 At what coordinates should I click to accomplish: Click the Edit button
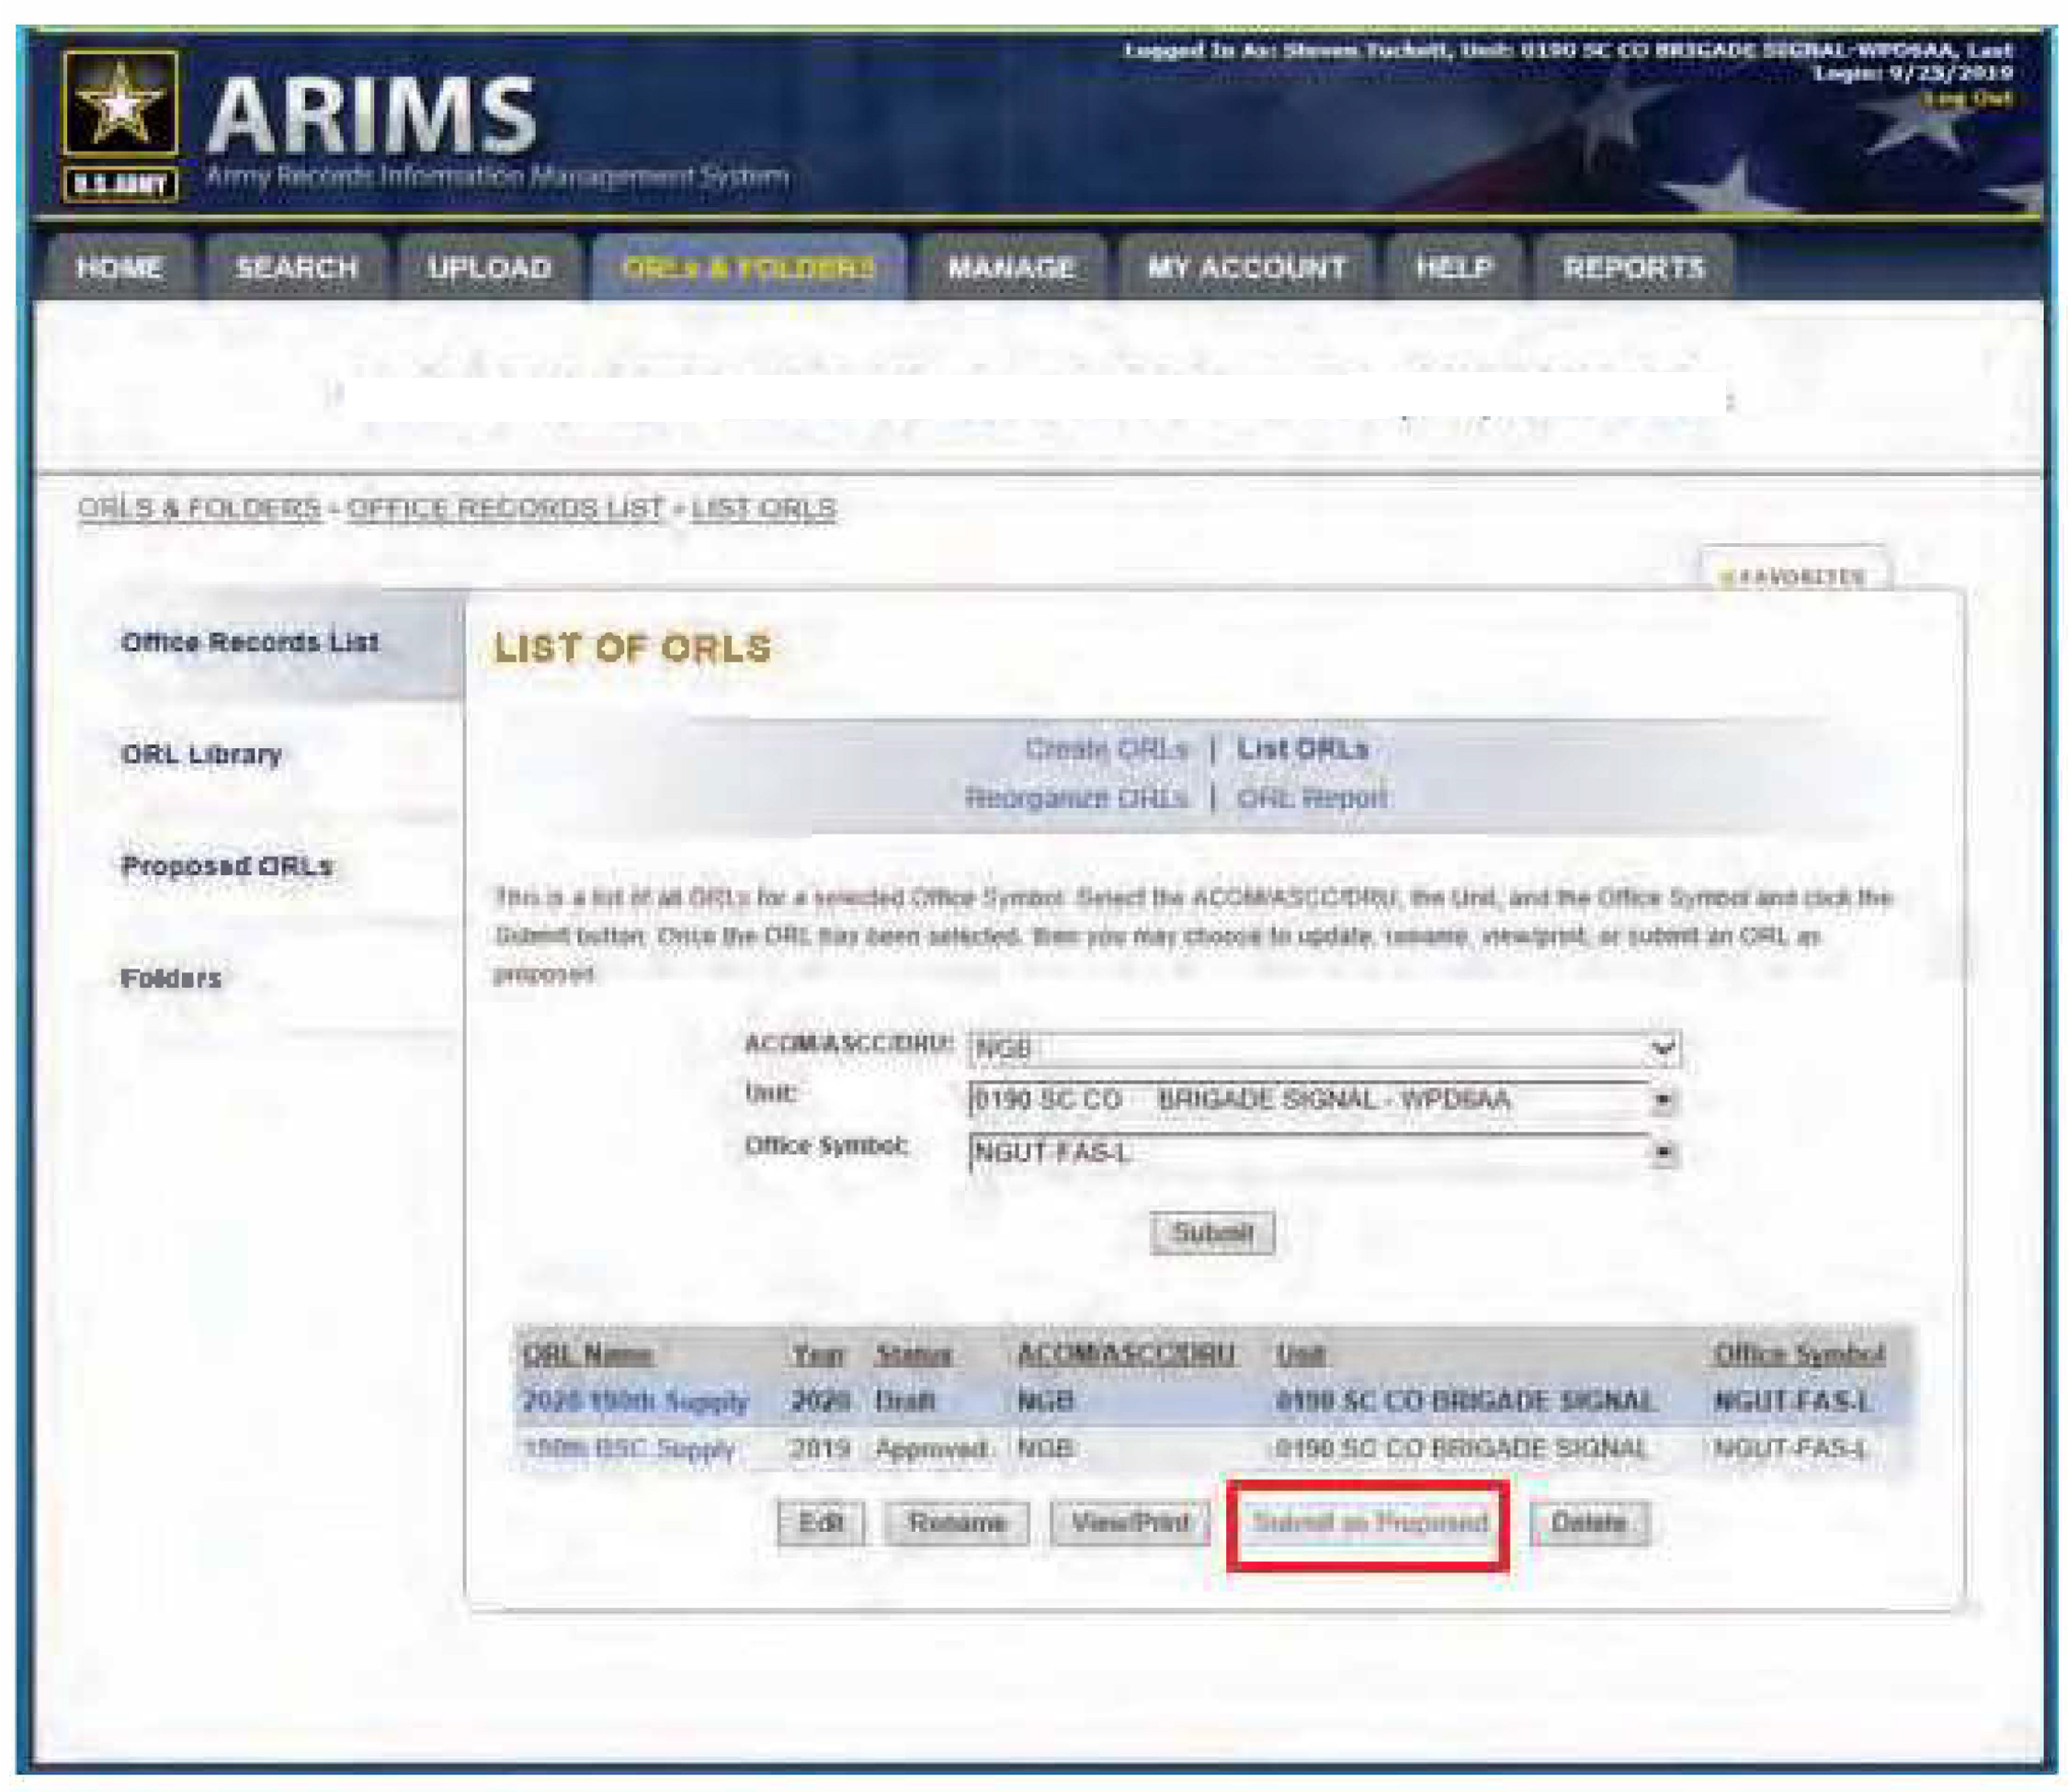pyautogui.click(x=821, y=1523)
